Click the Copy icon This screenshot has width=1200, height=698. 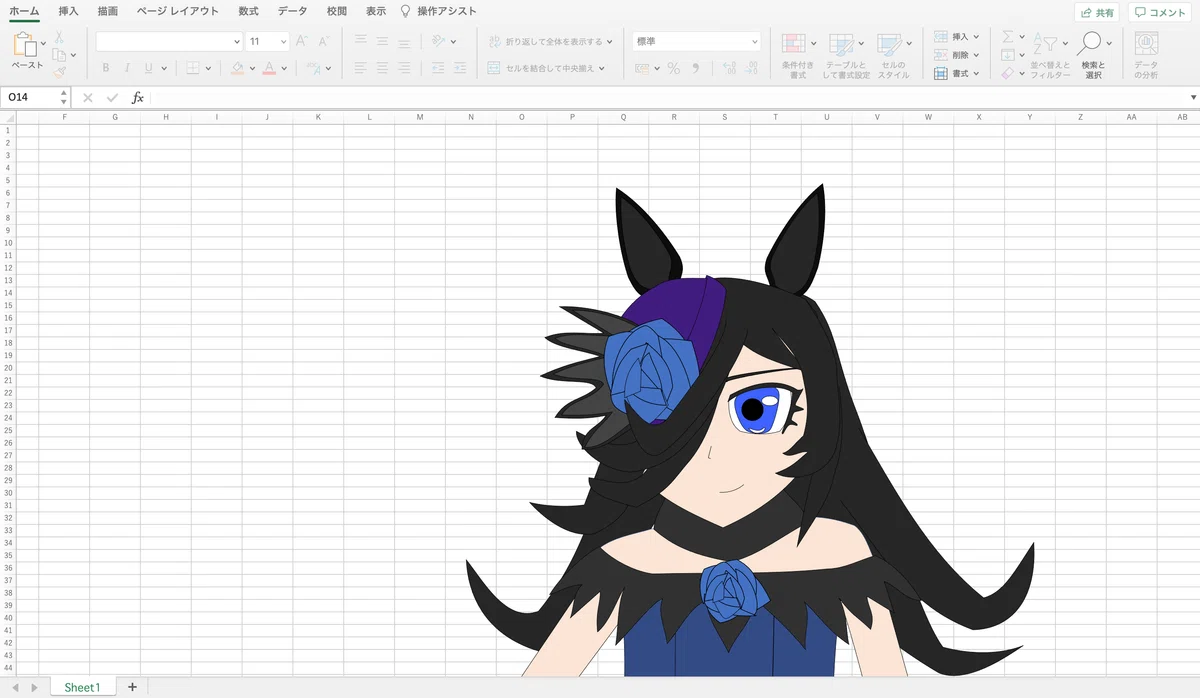pos(59,54)
